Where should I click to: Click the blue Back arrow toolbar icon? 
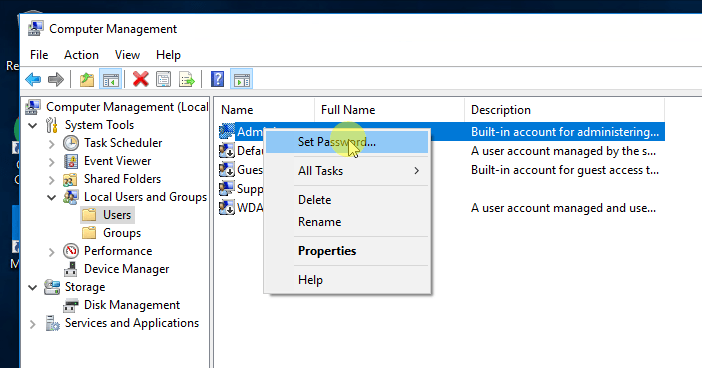tap(33, 80)
